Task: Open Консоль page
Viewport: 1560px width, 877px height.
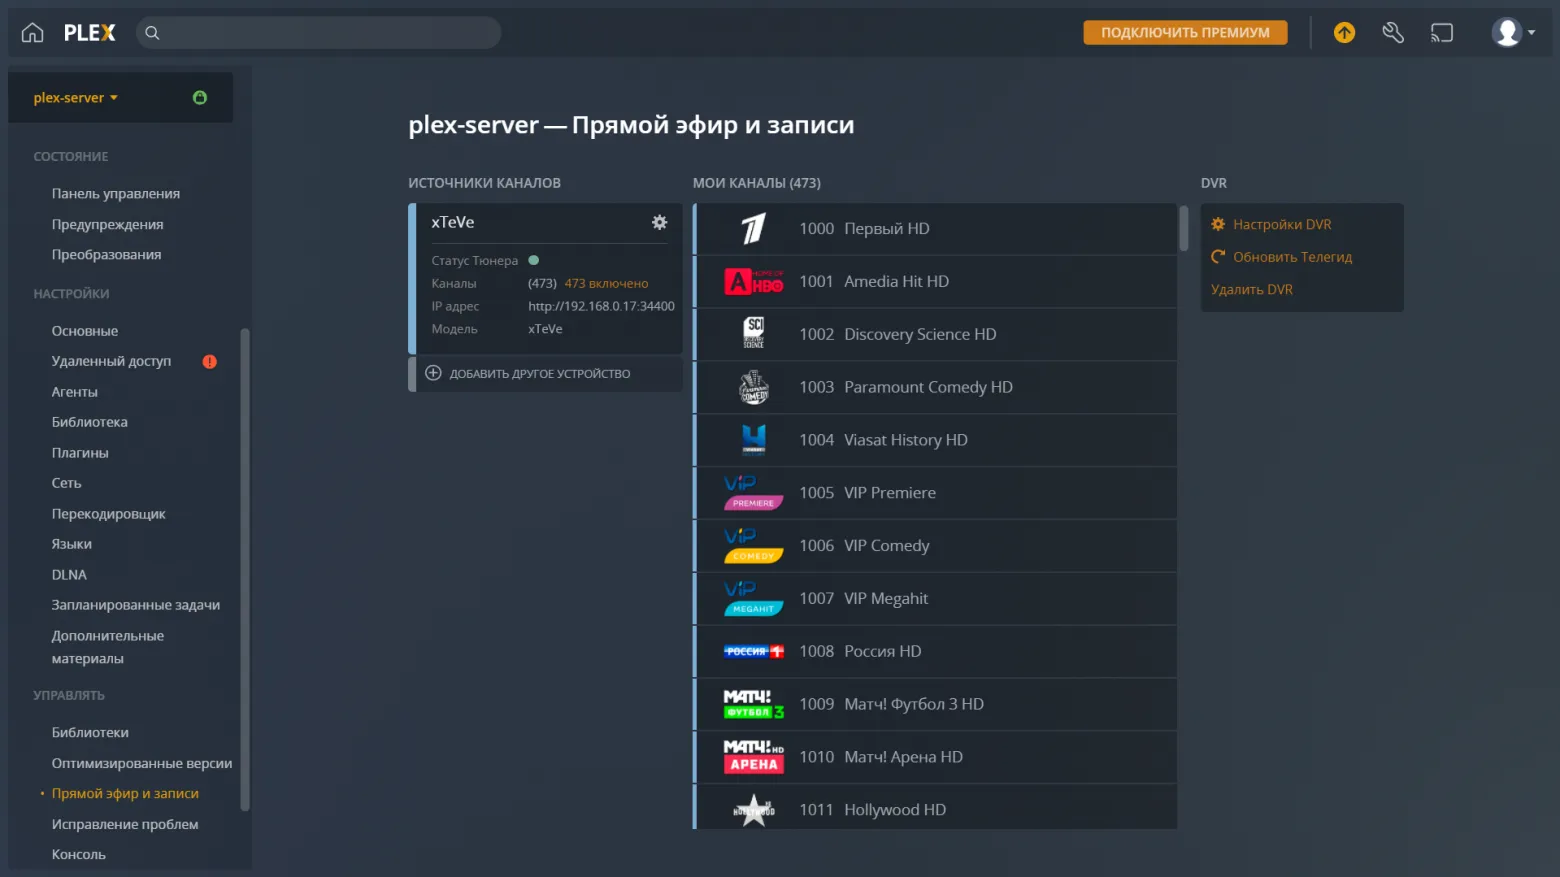Action: [79, 855]
